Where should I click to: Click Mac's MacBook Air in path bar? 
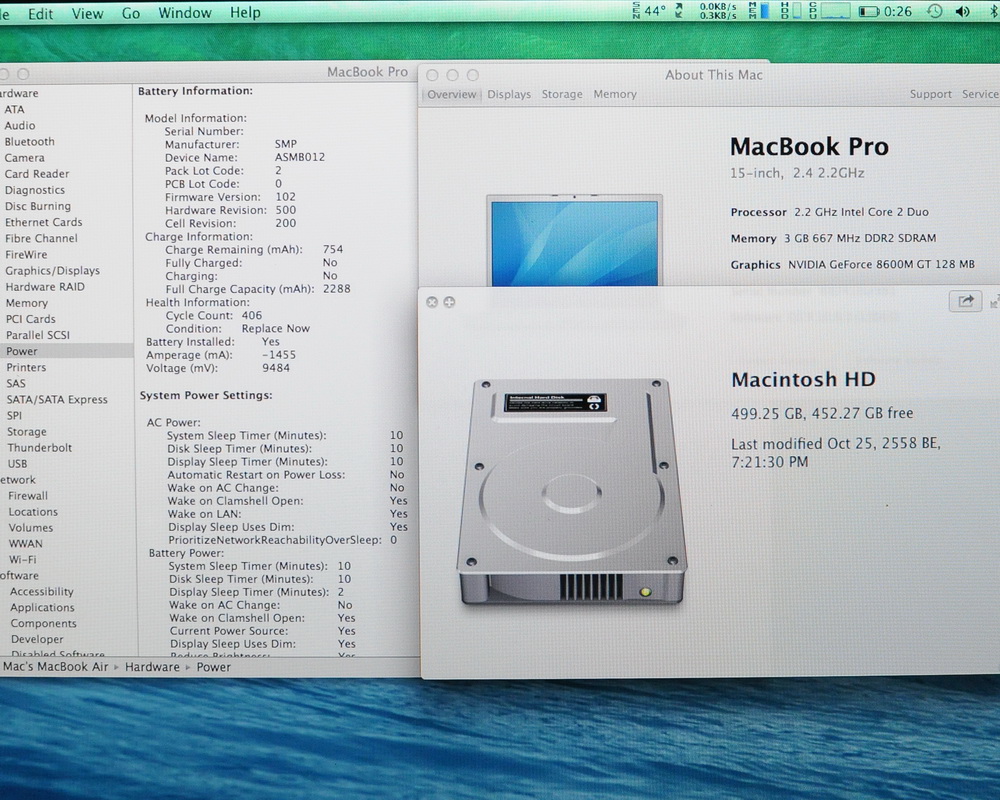click(55, 667)
